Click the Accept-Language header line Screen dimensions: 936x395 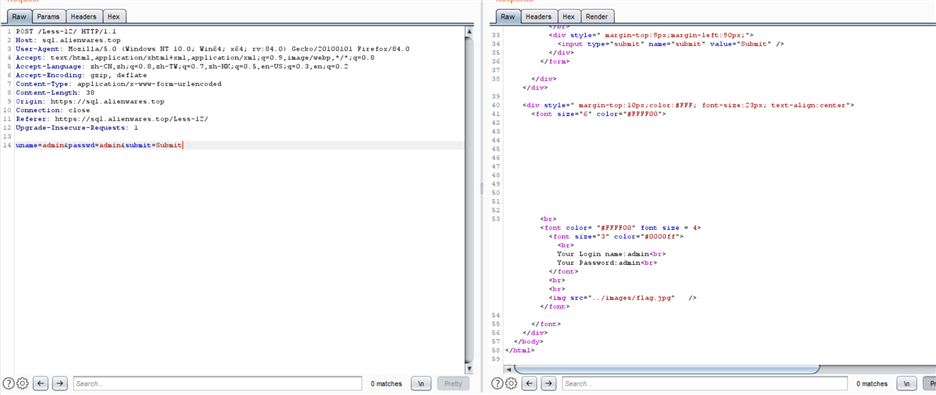point(182,66)
